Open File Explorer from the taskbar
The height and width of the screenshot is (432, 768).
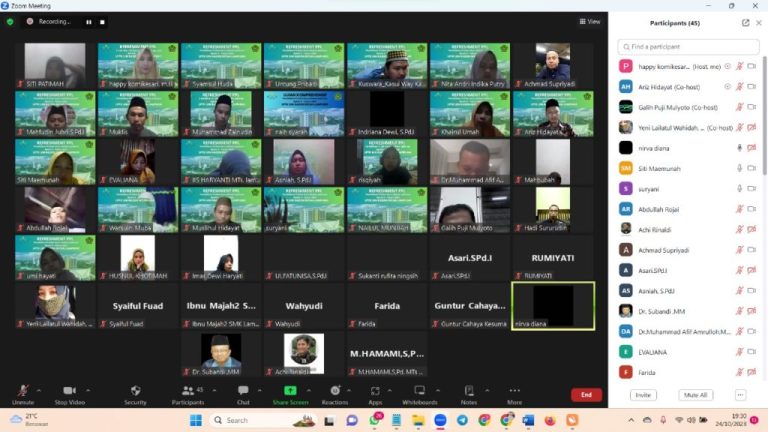418,420
